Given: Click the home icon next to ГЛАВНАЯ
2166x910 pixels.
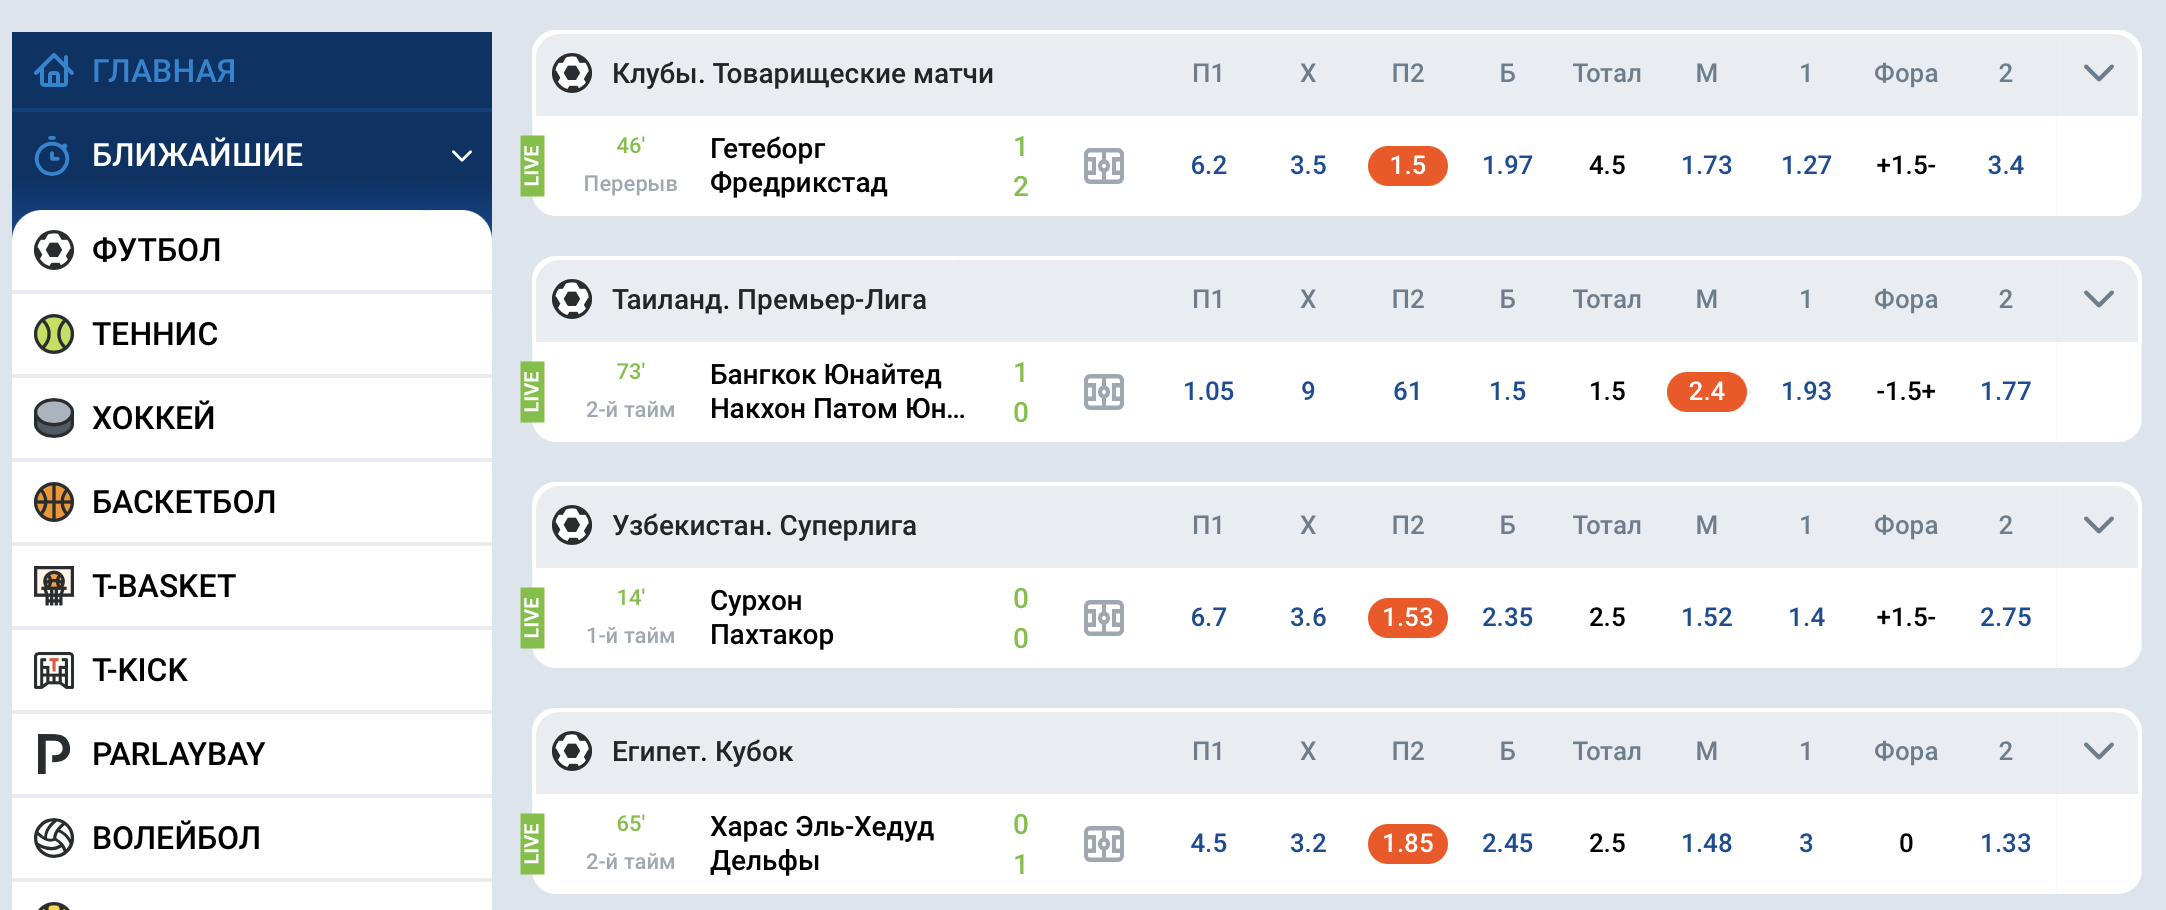Looking at the screenshot, I should pos(54,71).
